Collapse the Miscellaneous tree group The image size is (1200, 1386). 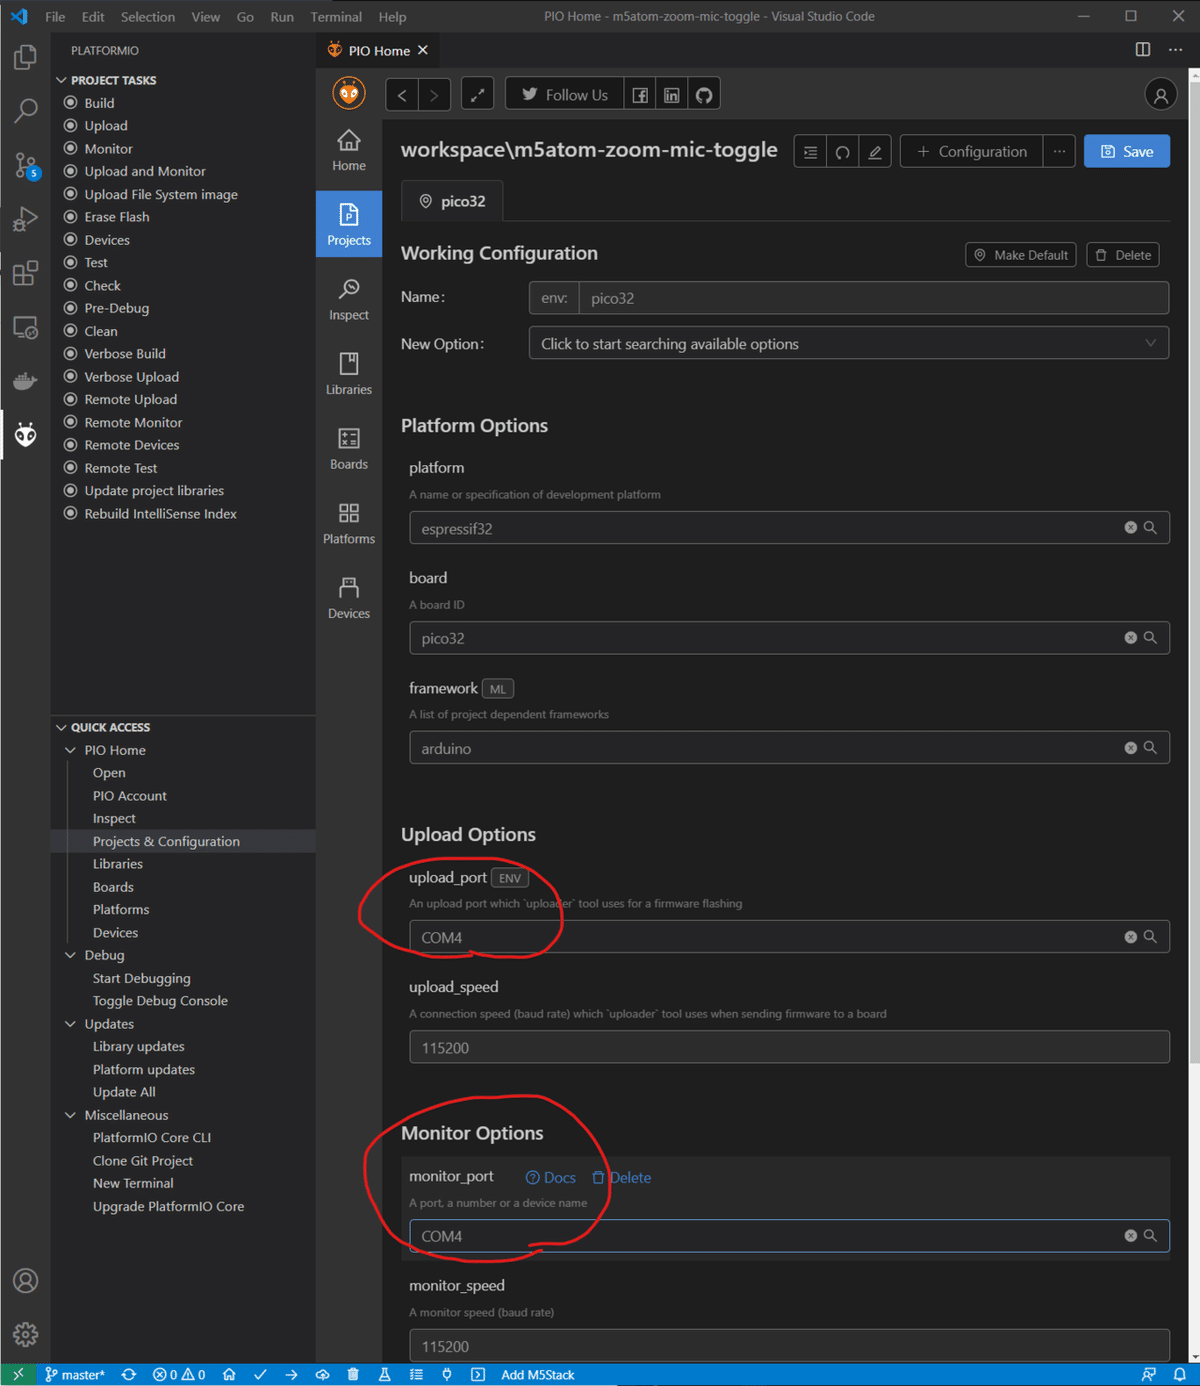coord(70,1115)
